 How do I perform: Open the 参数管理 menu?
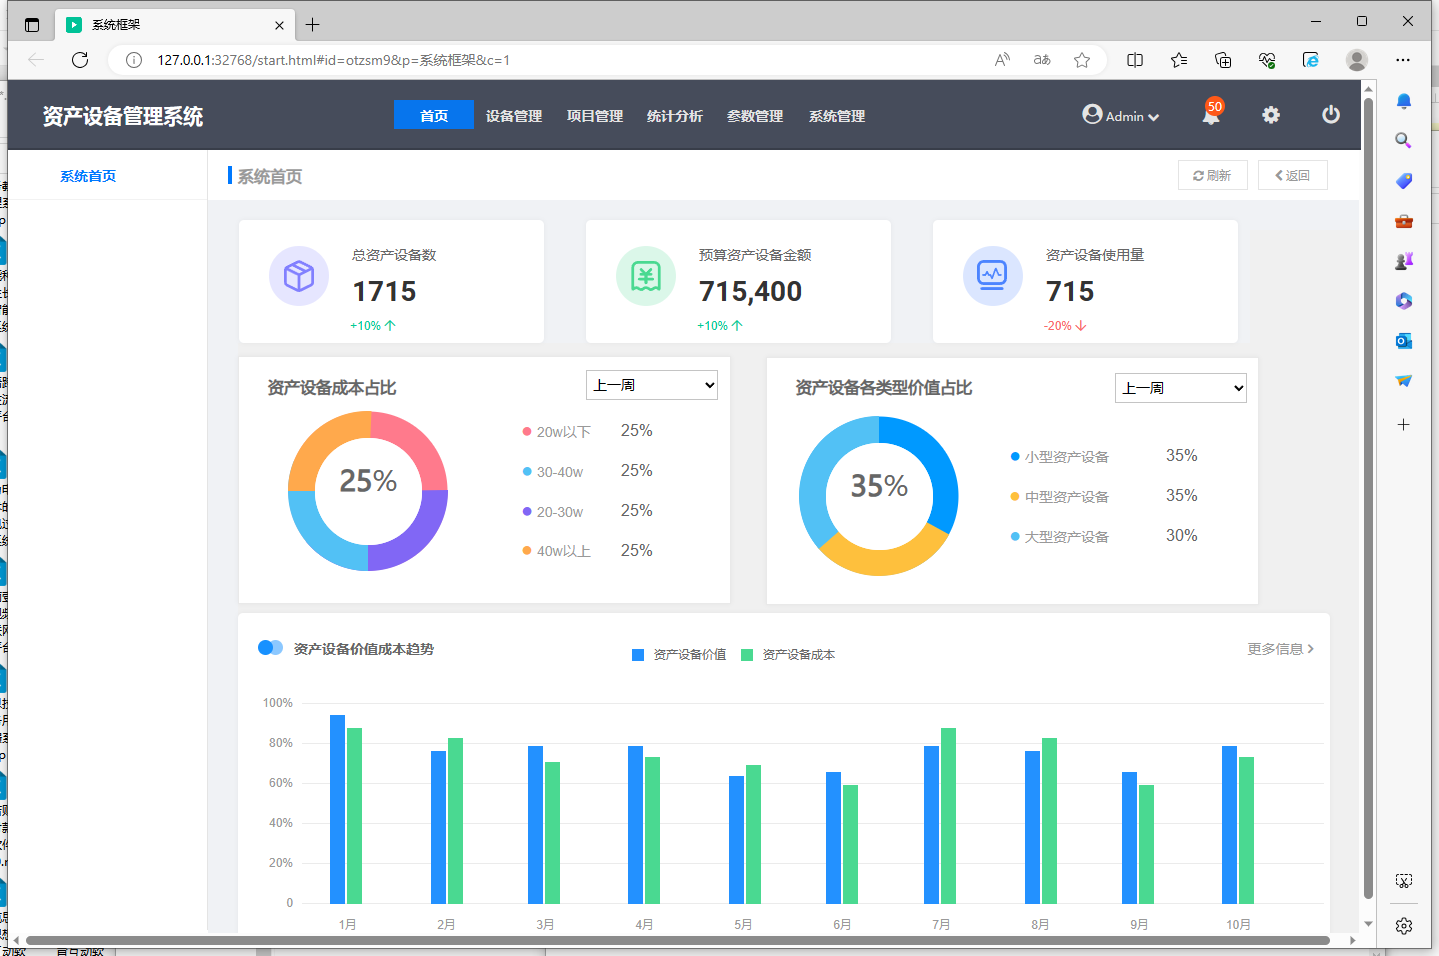[755, 116]
